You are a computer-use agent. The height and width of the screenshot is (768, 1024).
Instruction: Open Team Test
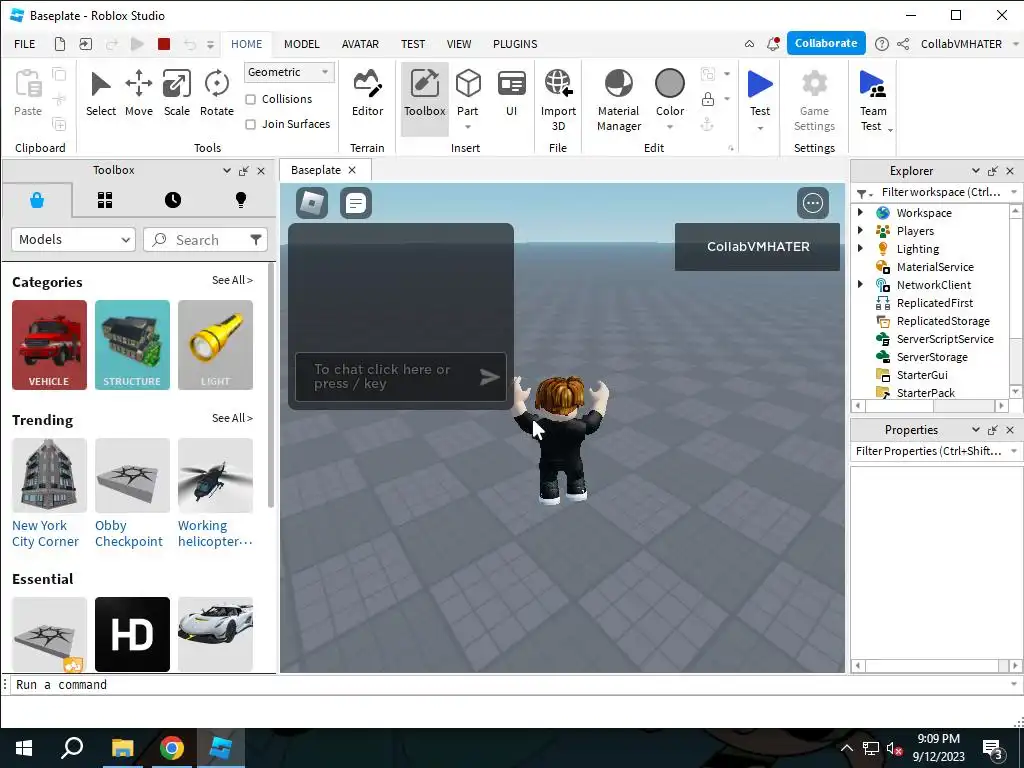[872, 100]
